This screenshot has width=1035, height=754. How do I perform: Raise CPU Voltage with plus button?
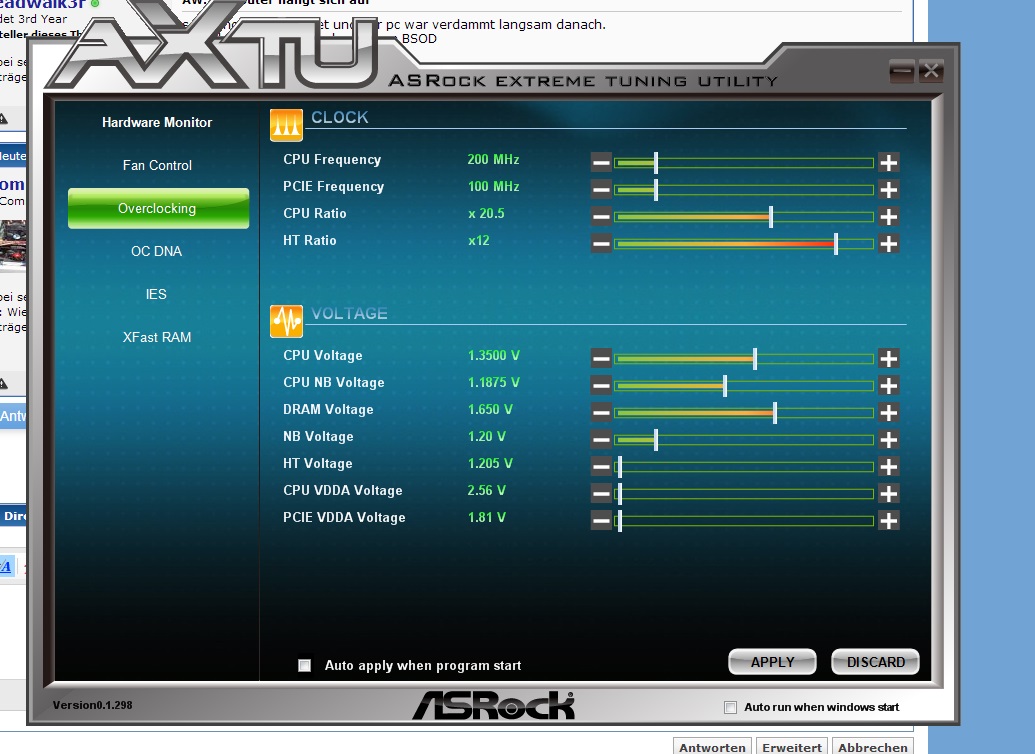point(888,359)
